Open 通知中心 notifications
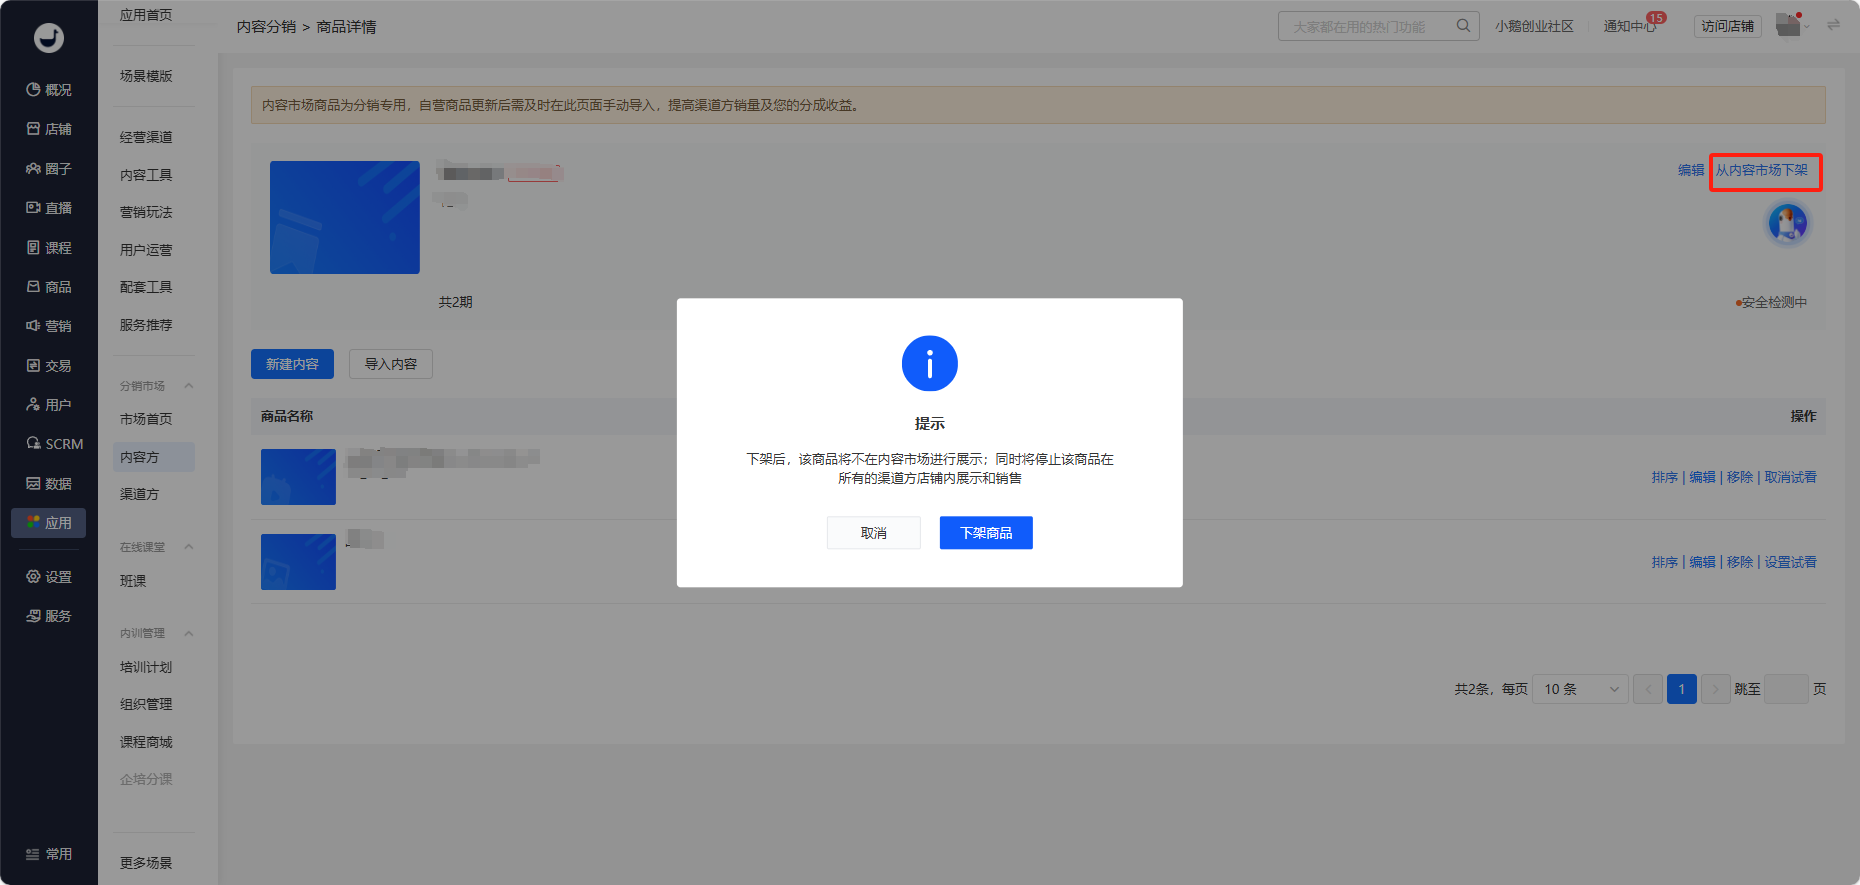Image resolution: width=1860 pixels, height=885 pixels. pos(1630,26)
